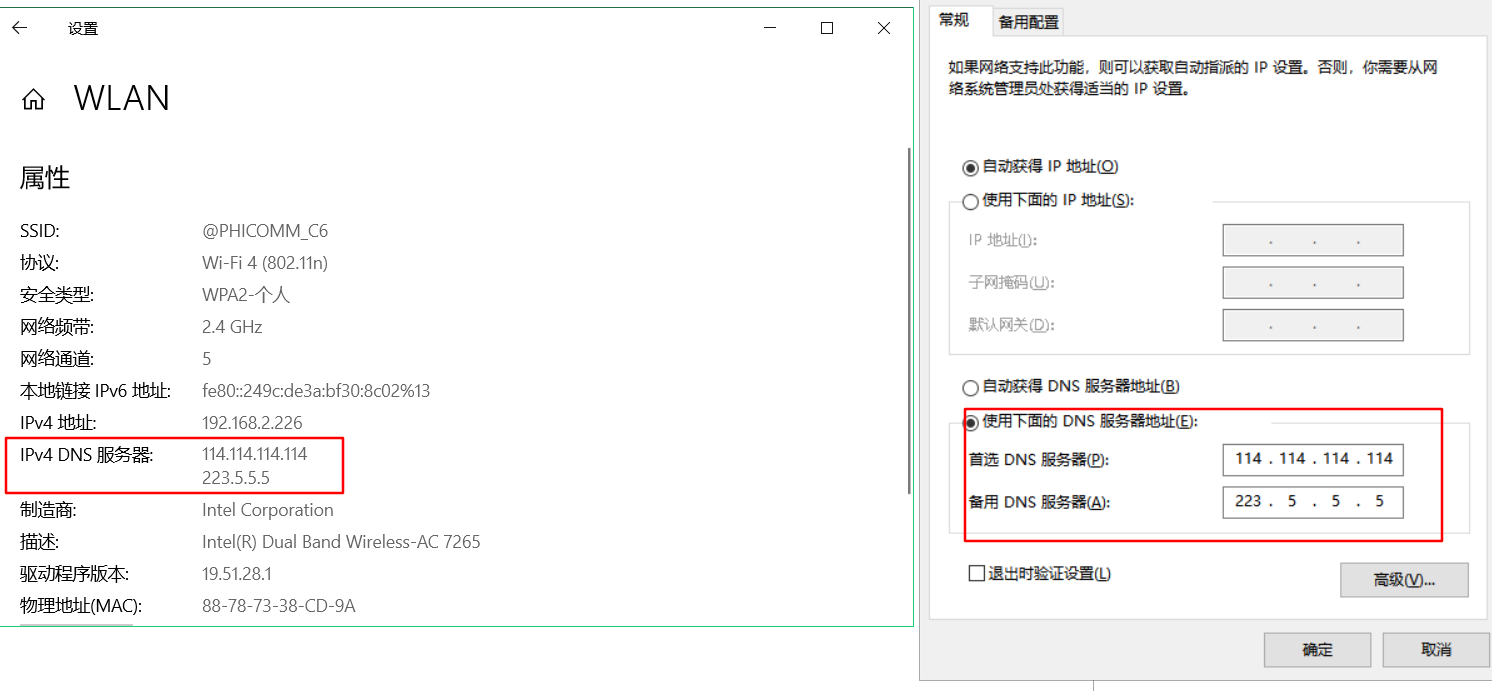Select the SSID value @PHICOMM_C6
This screenshot has height=691, width=1492.
[265, 231]
